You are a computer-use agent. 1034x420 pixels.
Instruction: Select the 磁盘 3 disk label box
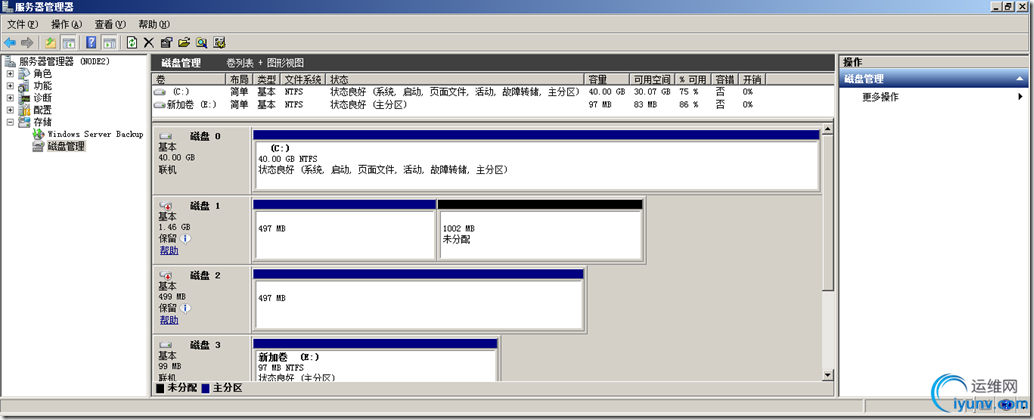(x=201, y=358)
